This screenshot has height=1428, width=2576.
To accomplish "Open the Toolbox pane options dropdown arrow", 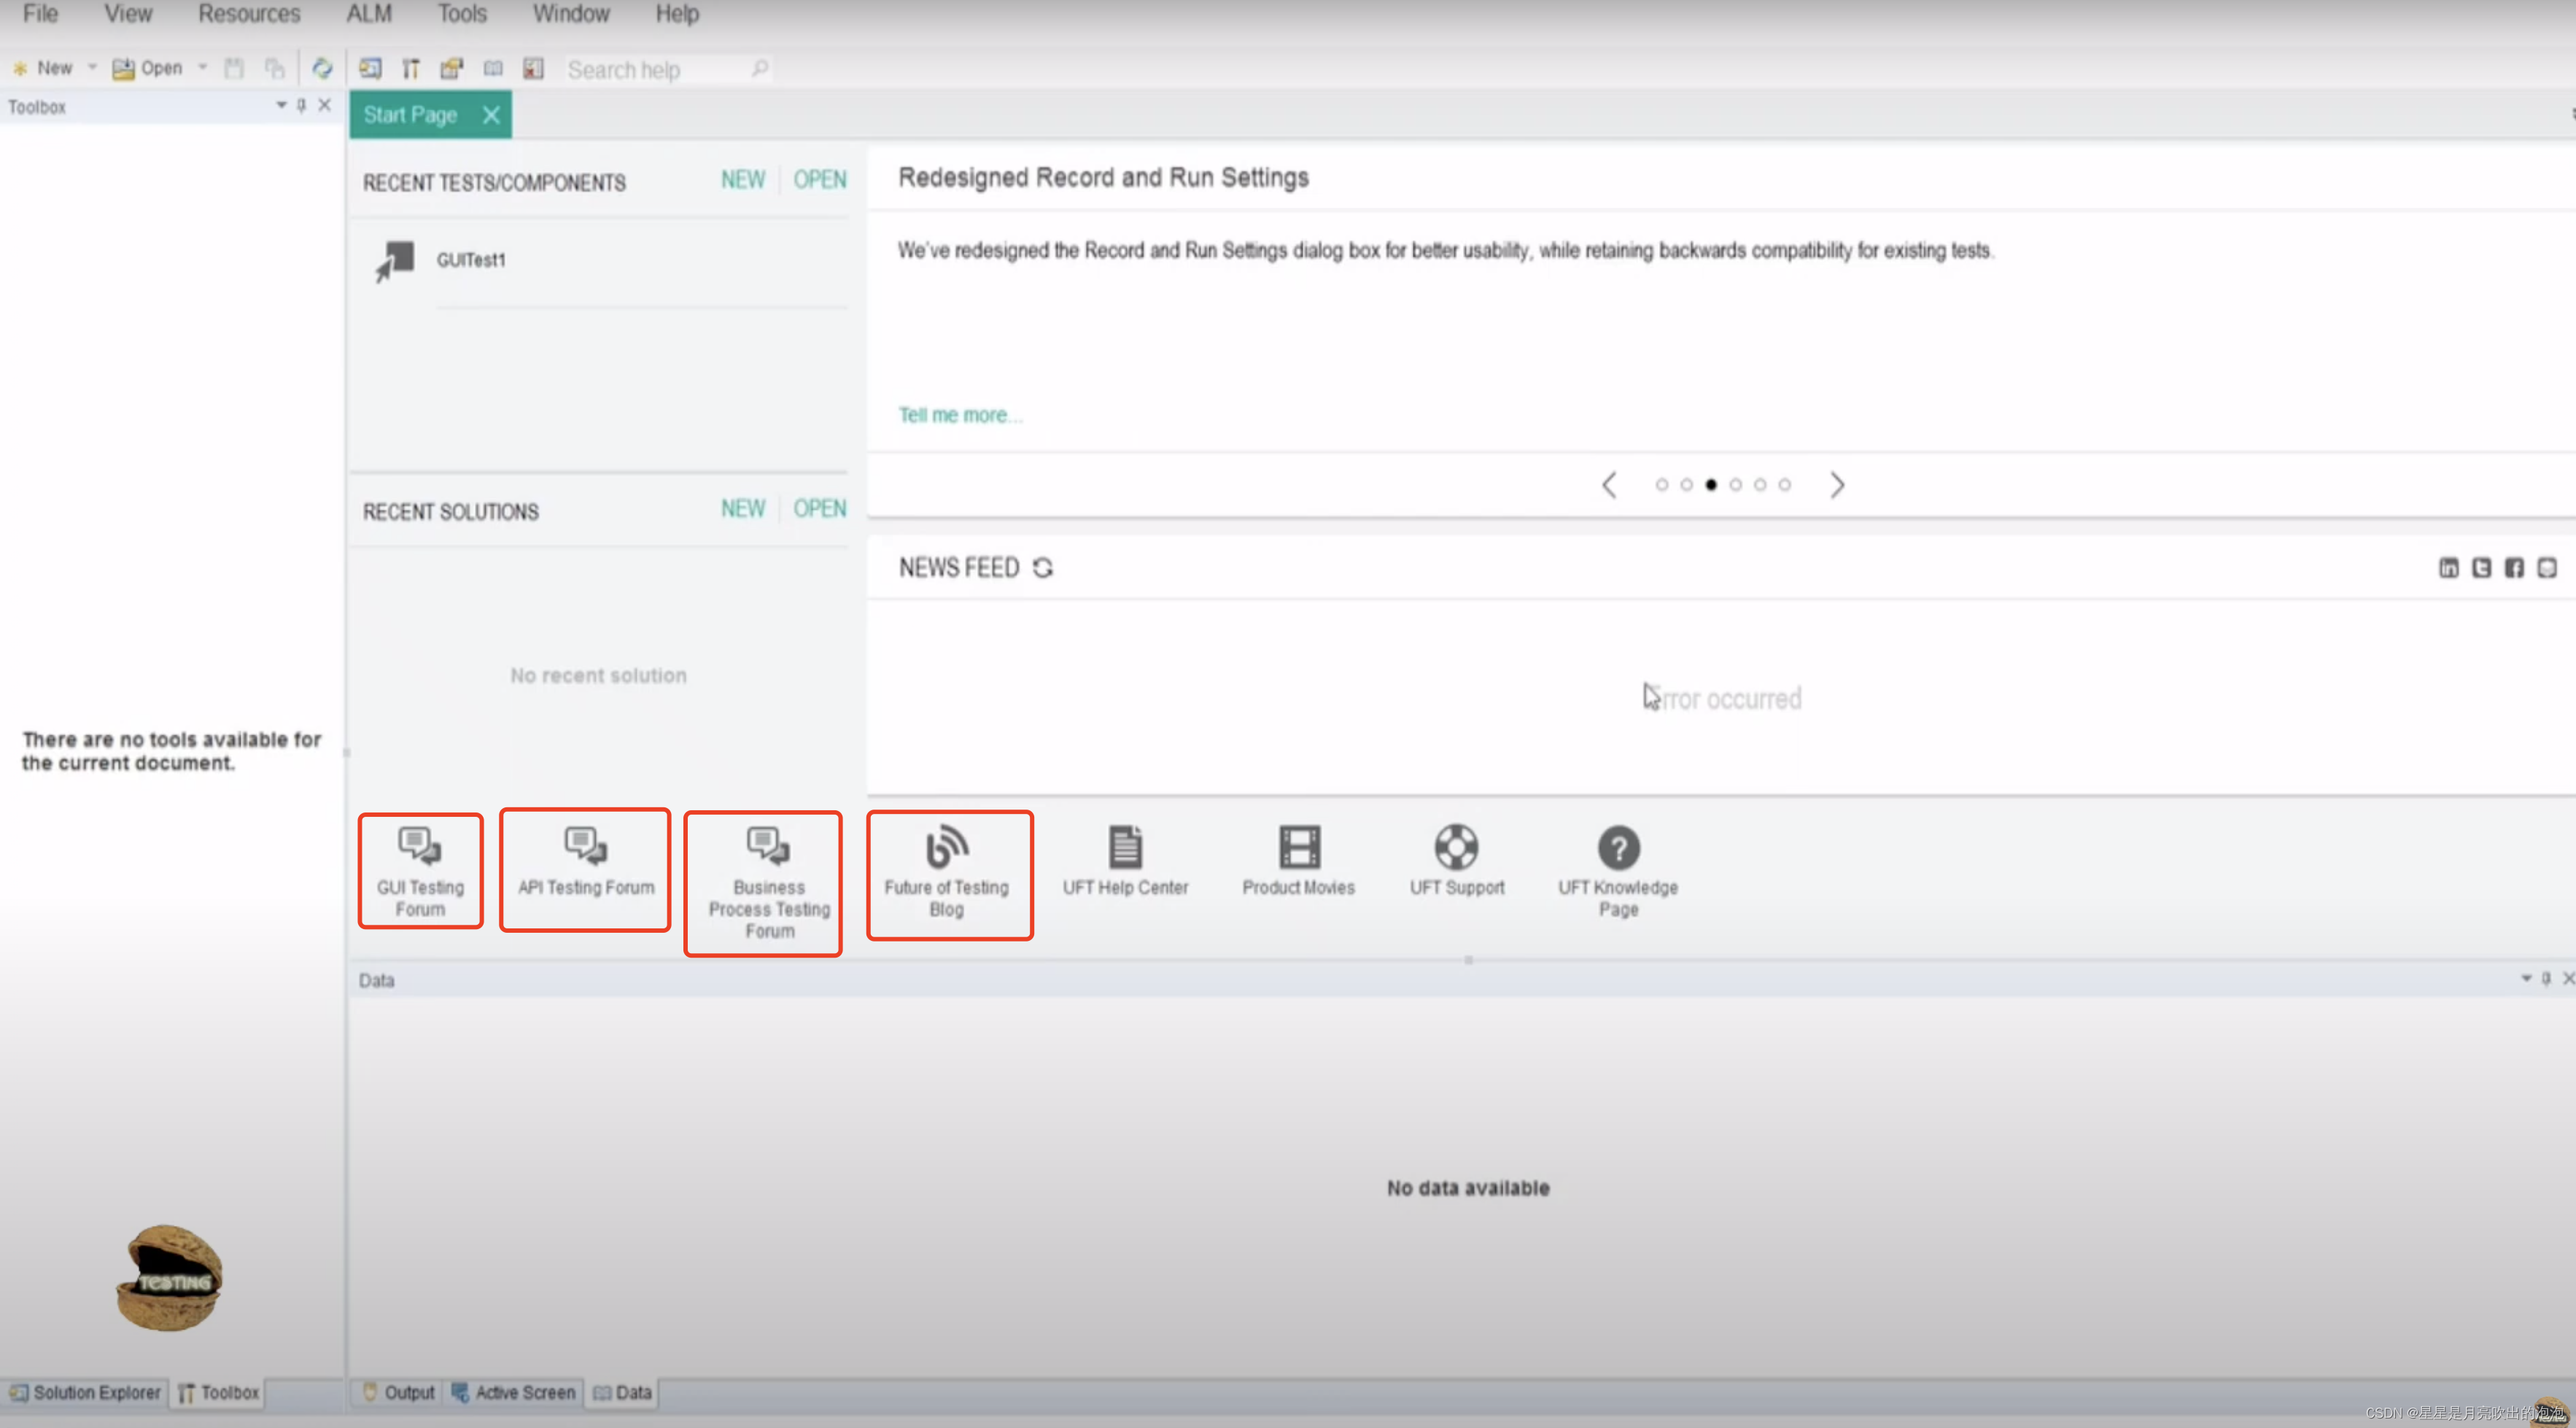I will click(281, 105).
